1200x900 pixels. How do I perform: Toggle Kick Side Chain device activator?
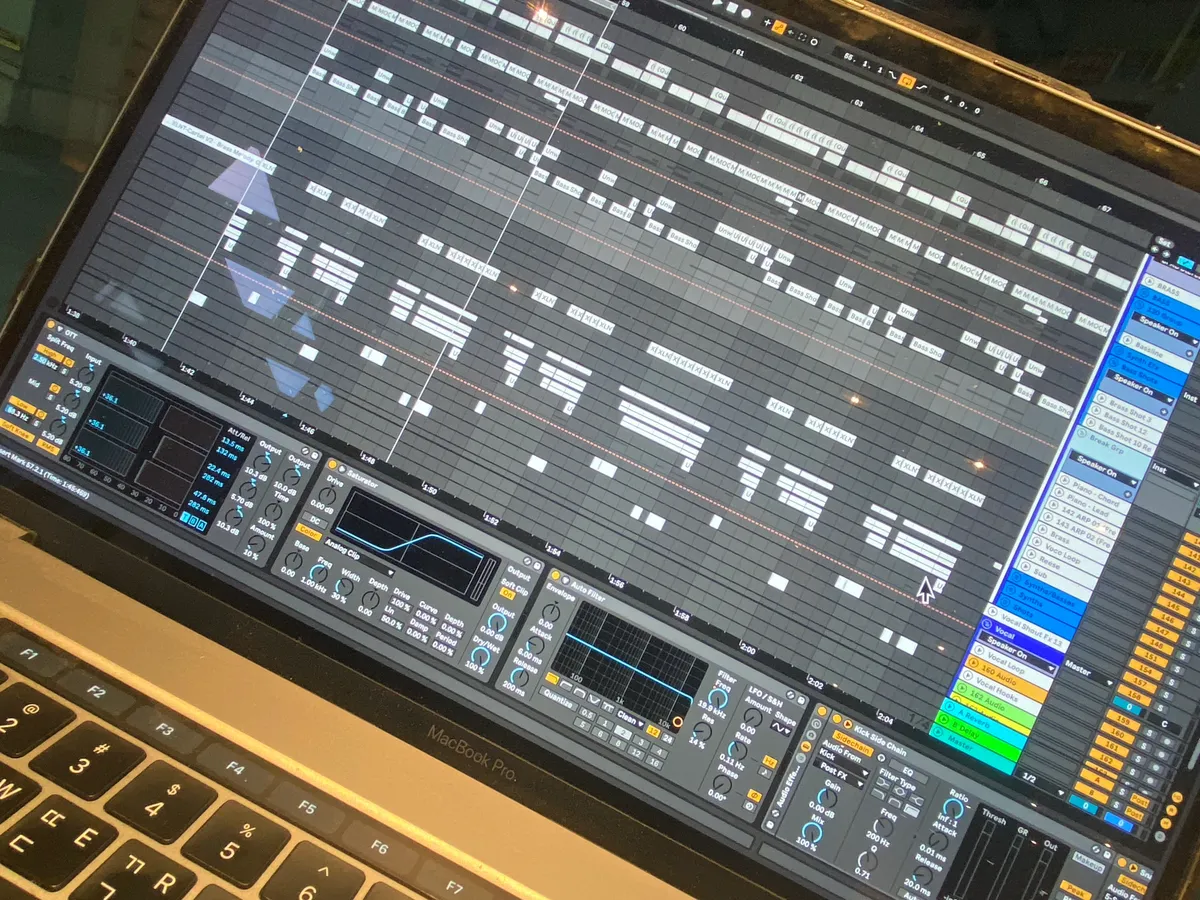pos(837,719)
